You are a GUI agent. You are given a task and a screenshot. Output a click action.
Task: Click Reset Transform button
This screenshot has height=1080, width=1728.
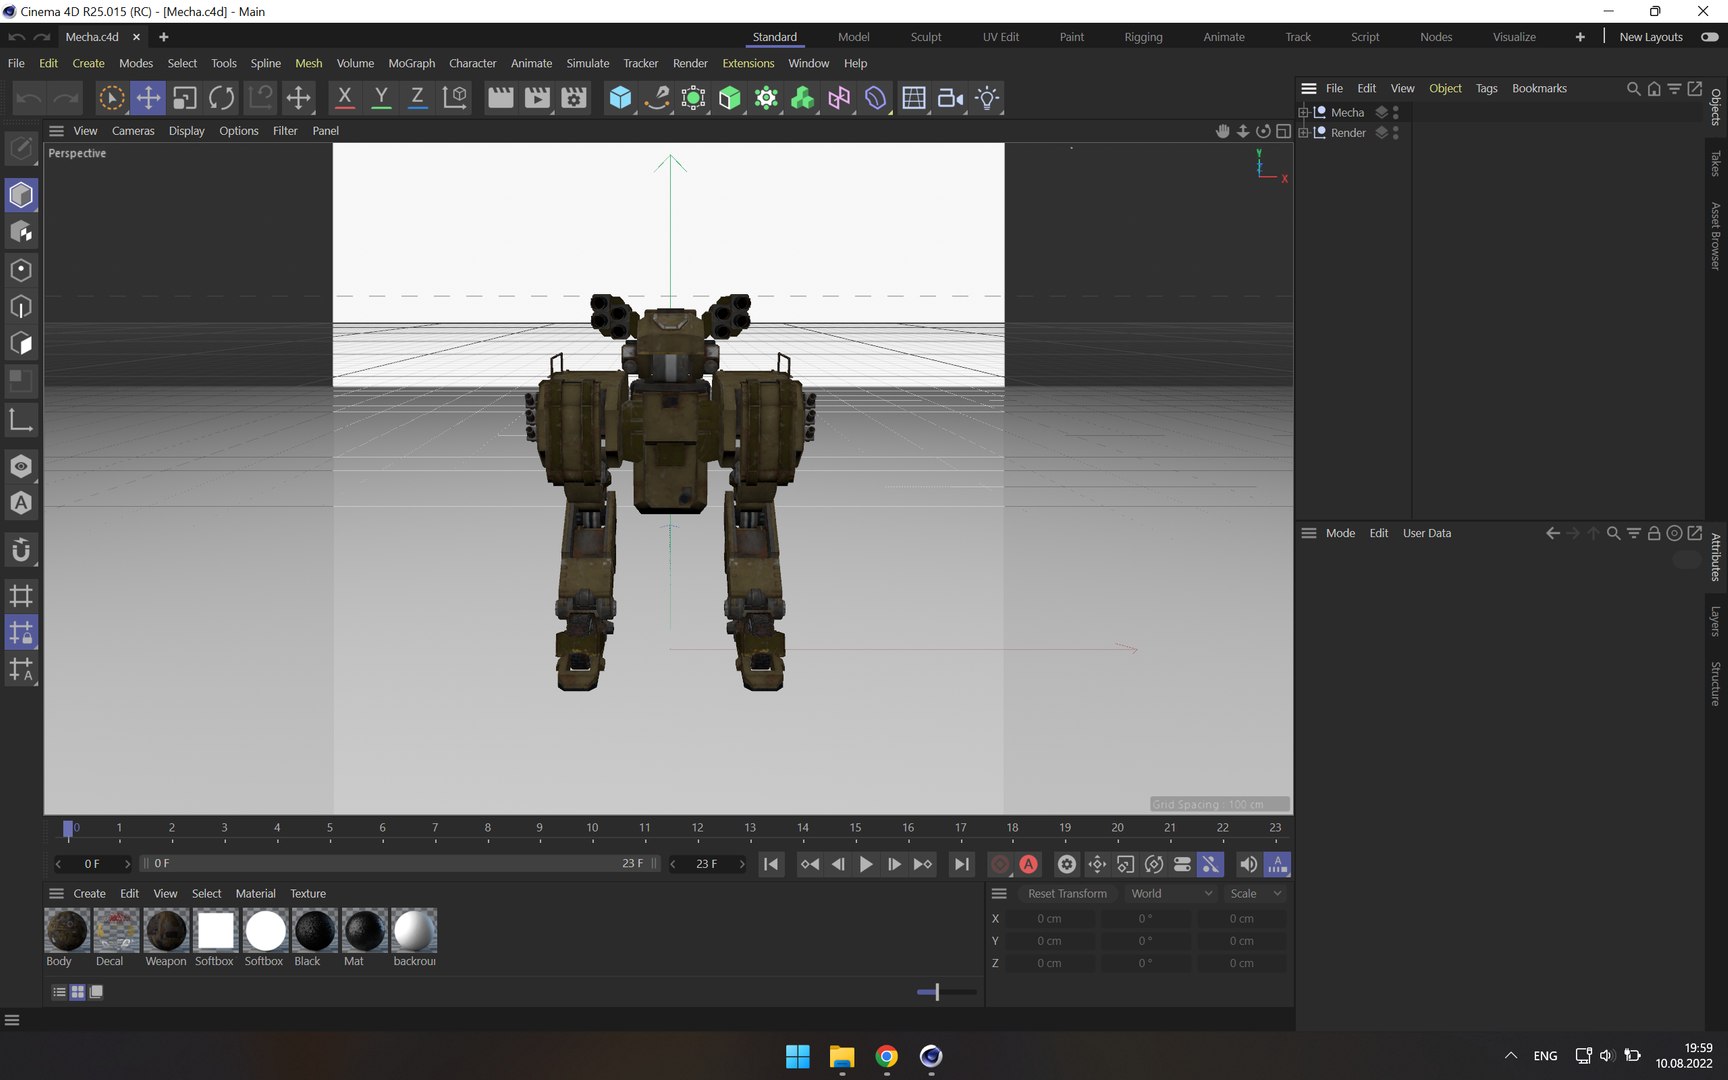coord(1067,894)
